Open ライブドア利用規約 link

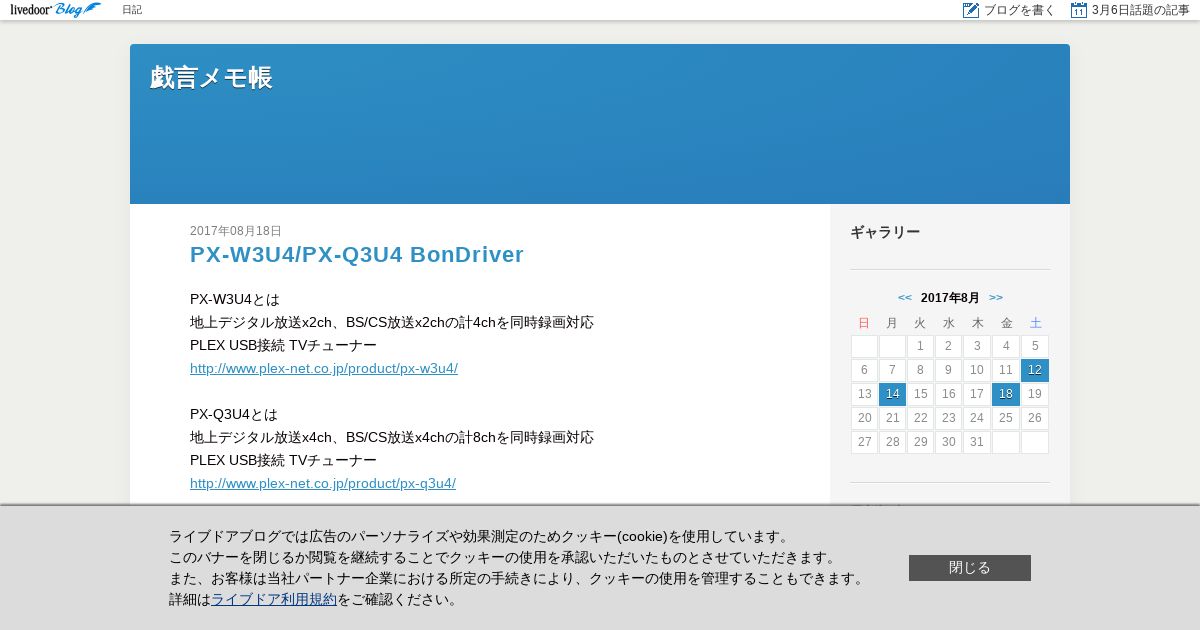point(274,599)
